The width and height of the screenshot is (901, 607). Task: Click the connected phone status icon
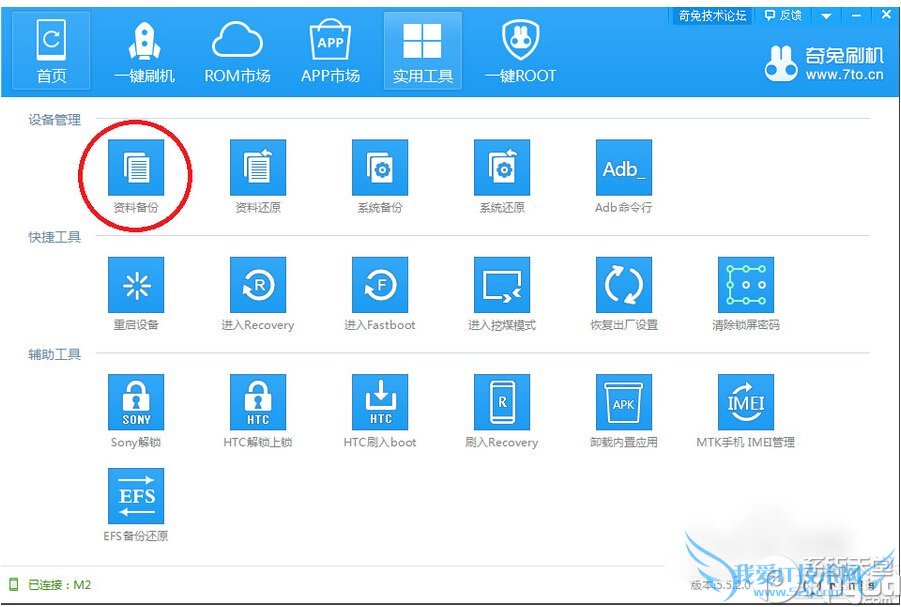click(x=14, y=585)
